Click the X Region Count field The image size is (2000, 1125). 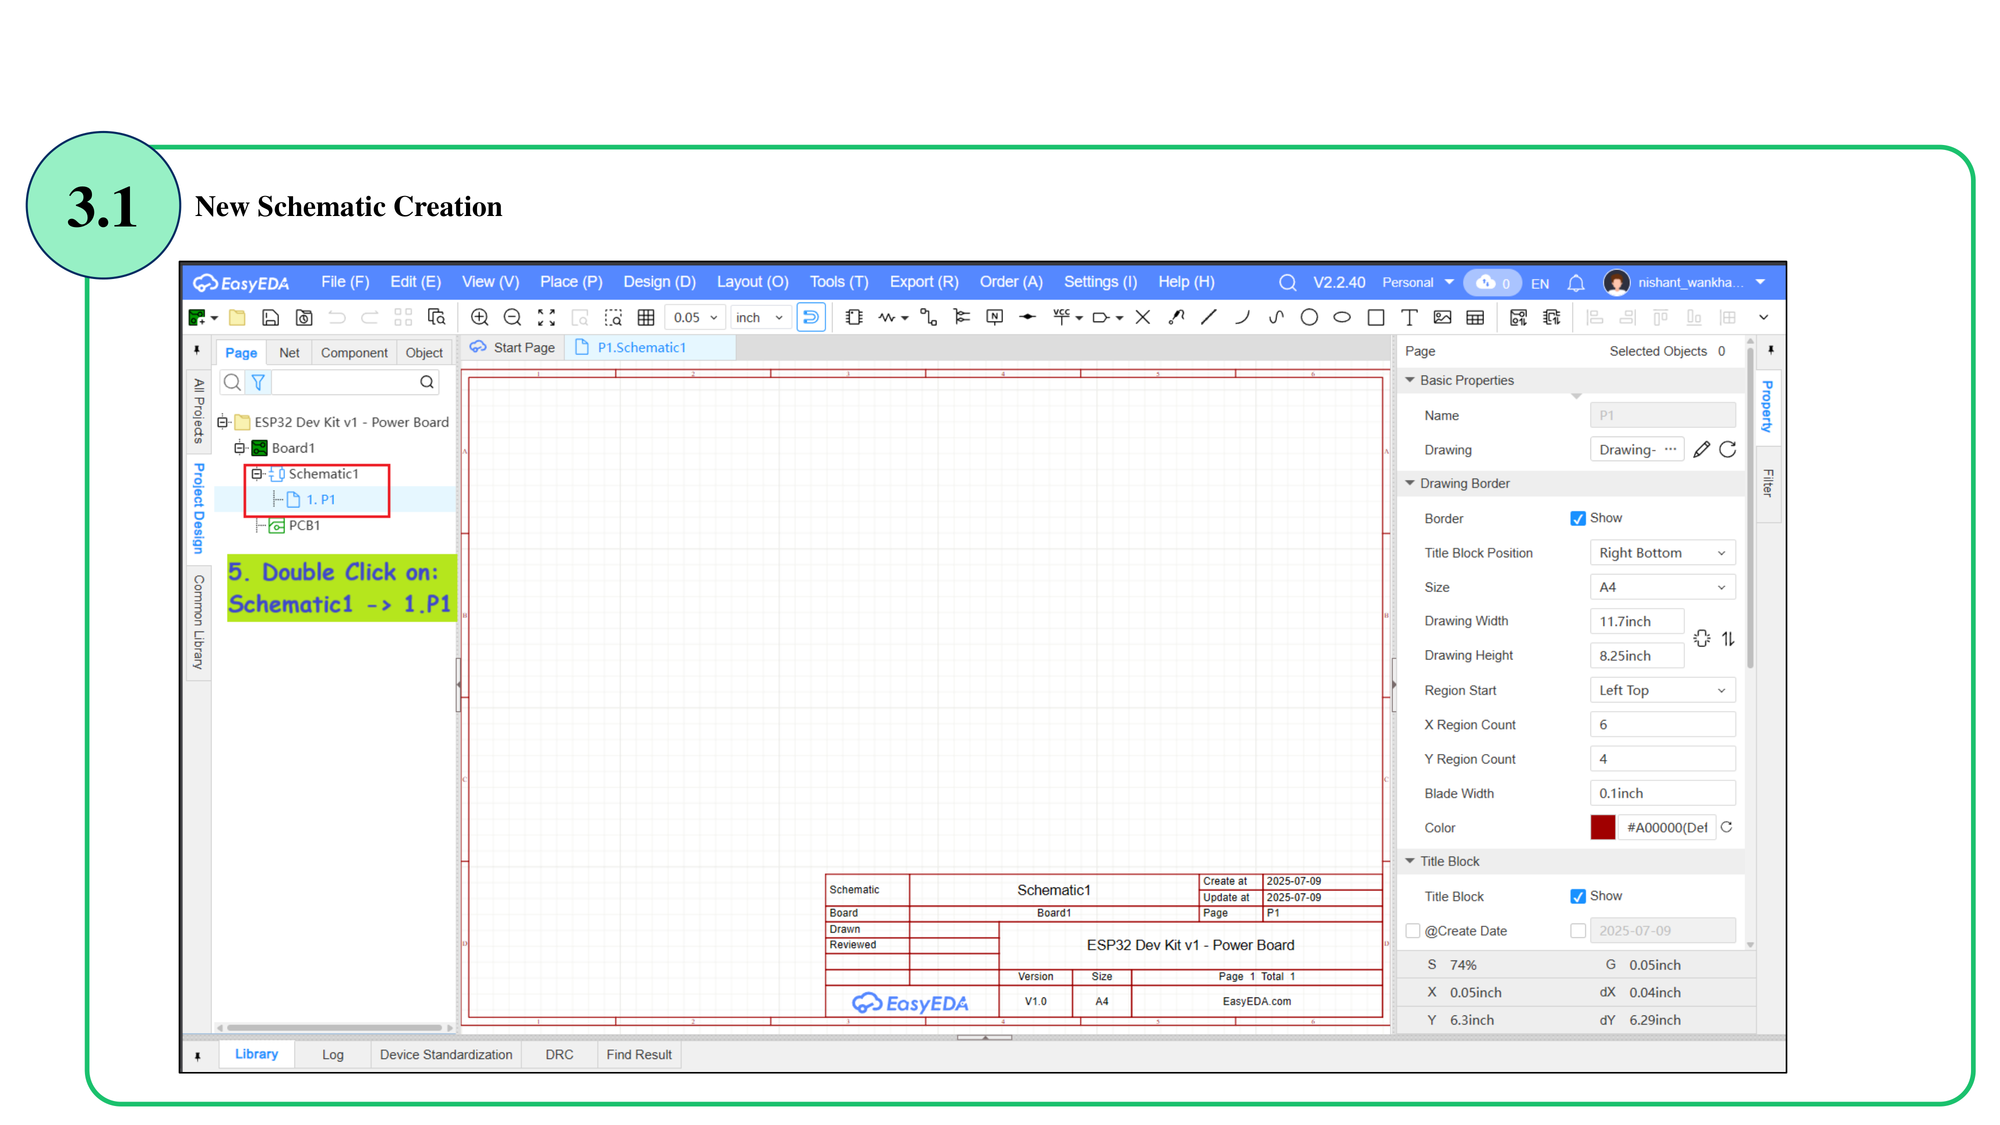(1662, 725)
